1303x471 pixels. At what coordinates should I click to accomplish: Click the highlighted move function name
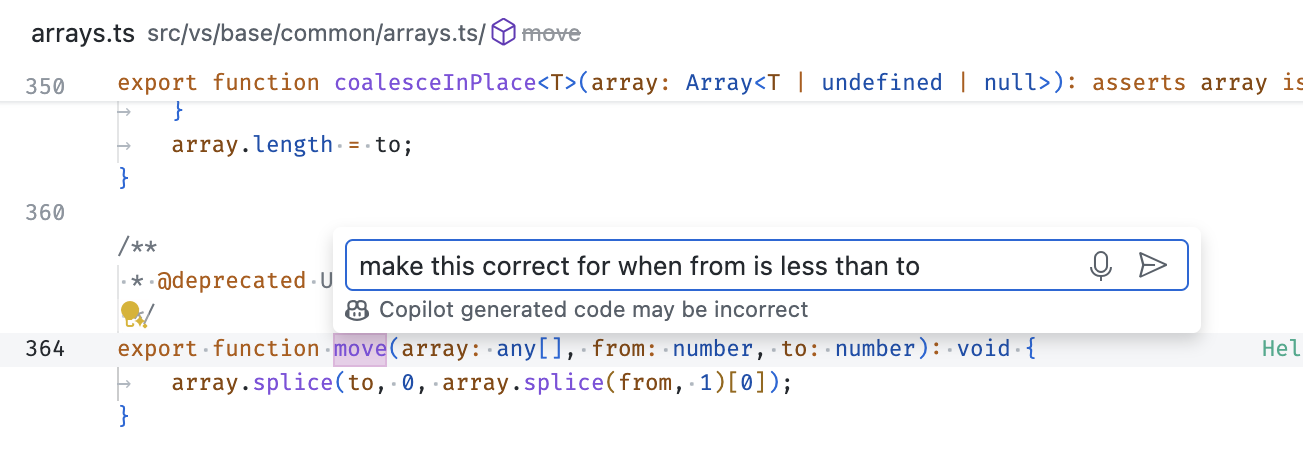[x=360, y=349]
